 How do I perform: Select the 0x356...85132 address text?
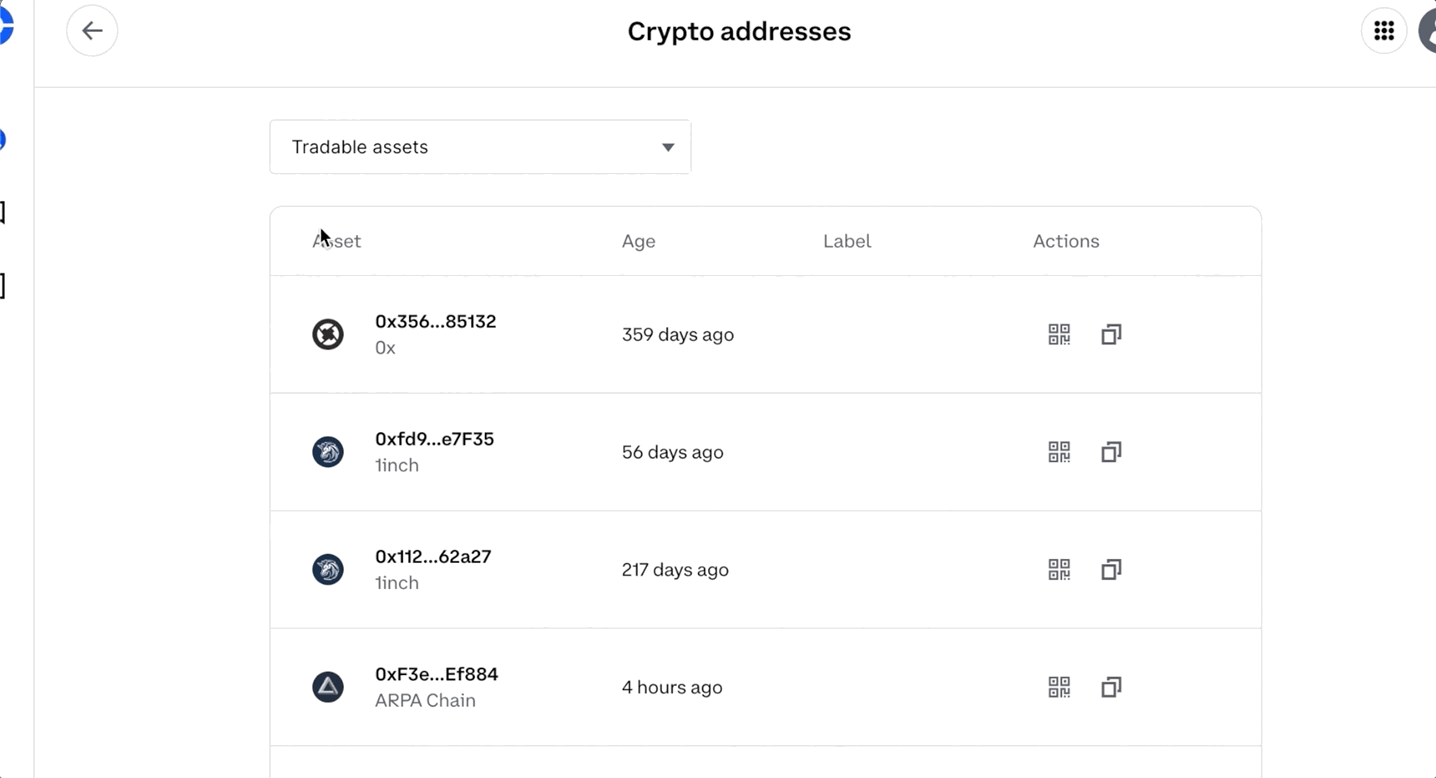click(435, 321)
